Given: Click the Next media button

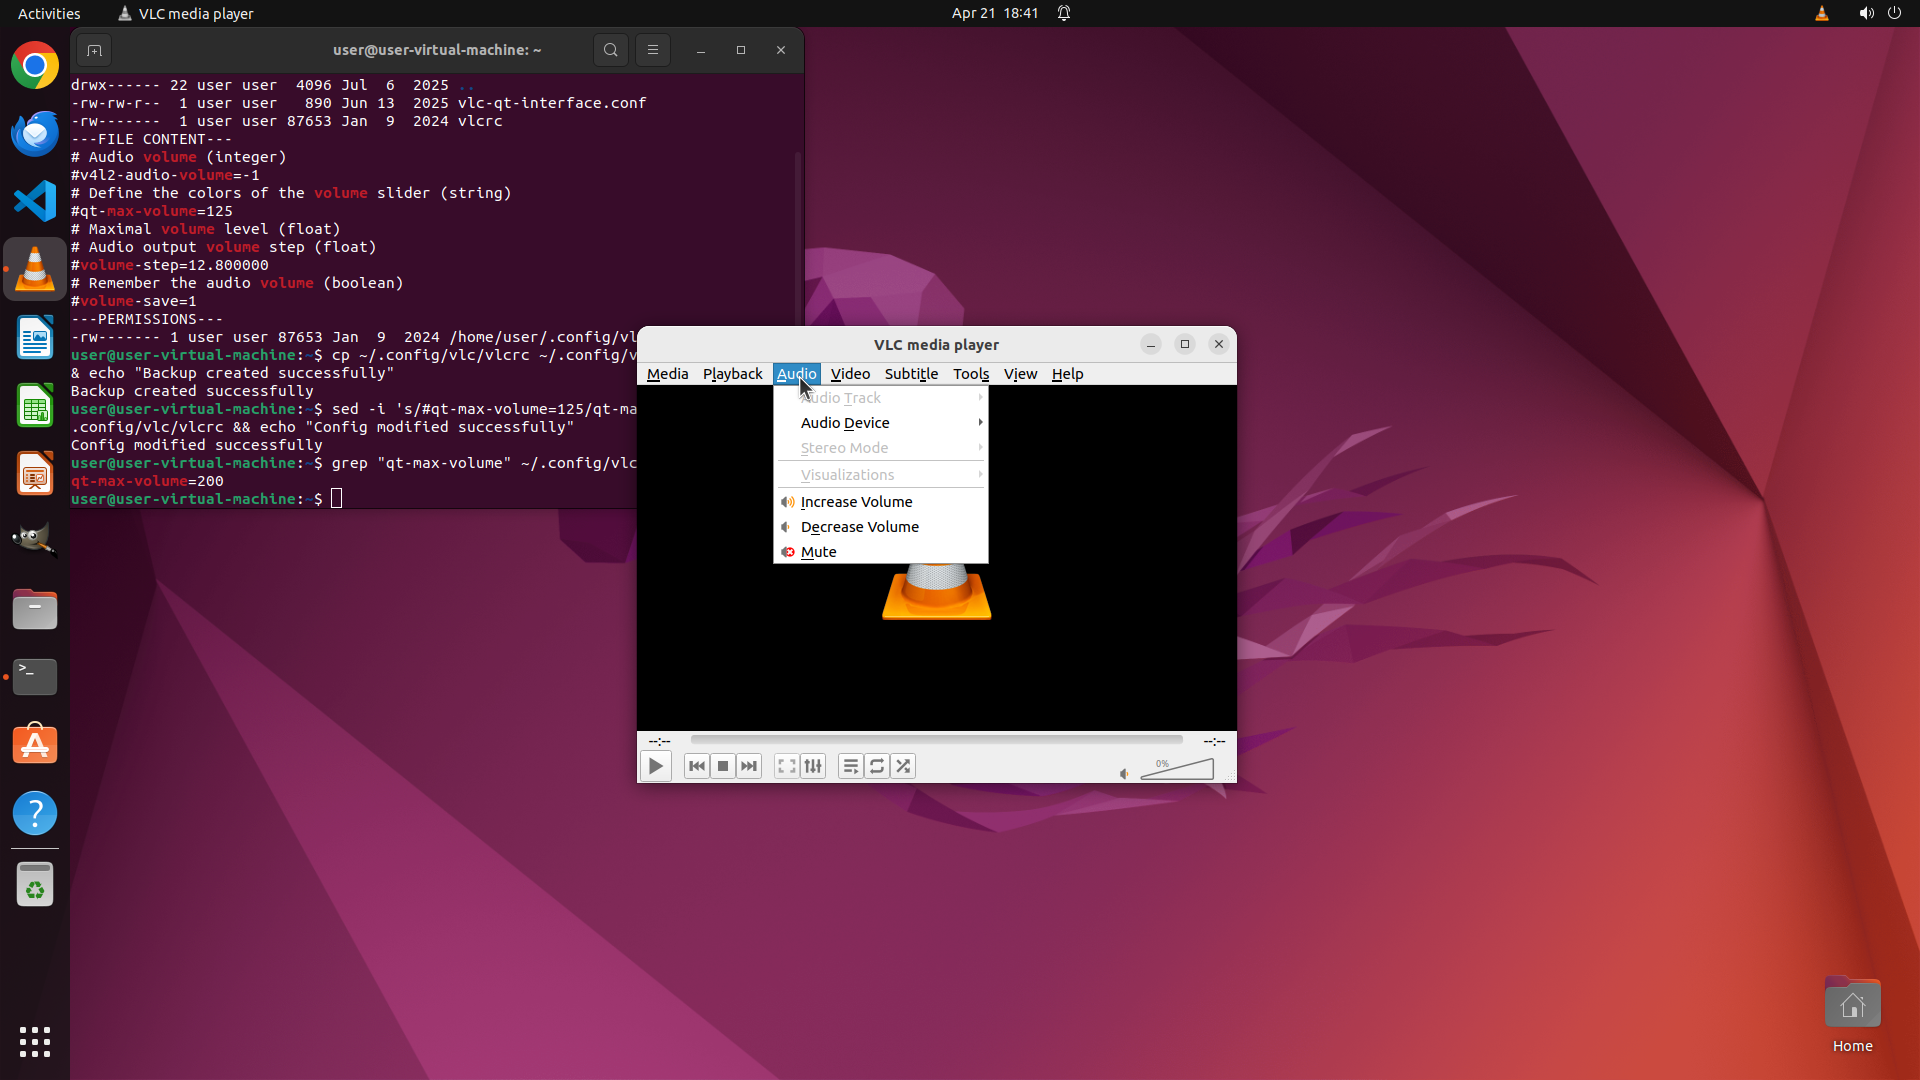Looking at the screenshot, I should [749, 766].
